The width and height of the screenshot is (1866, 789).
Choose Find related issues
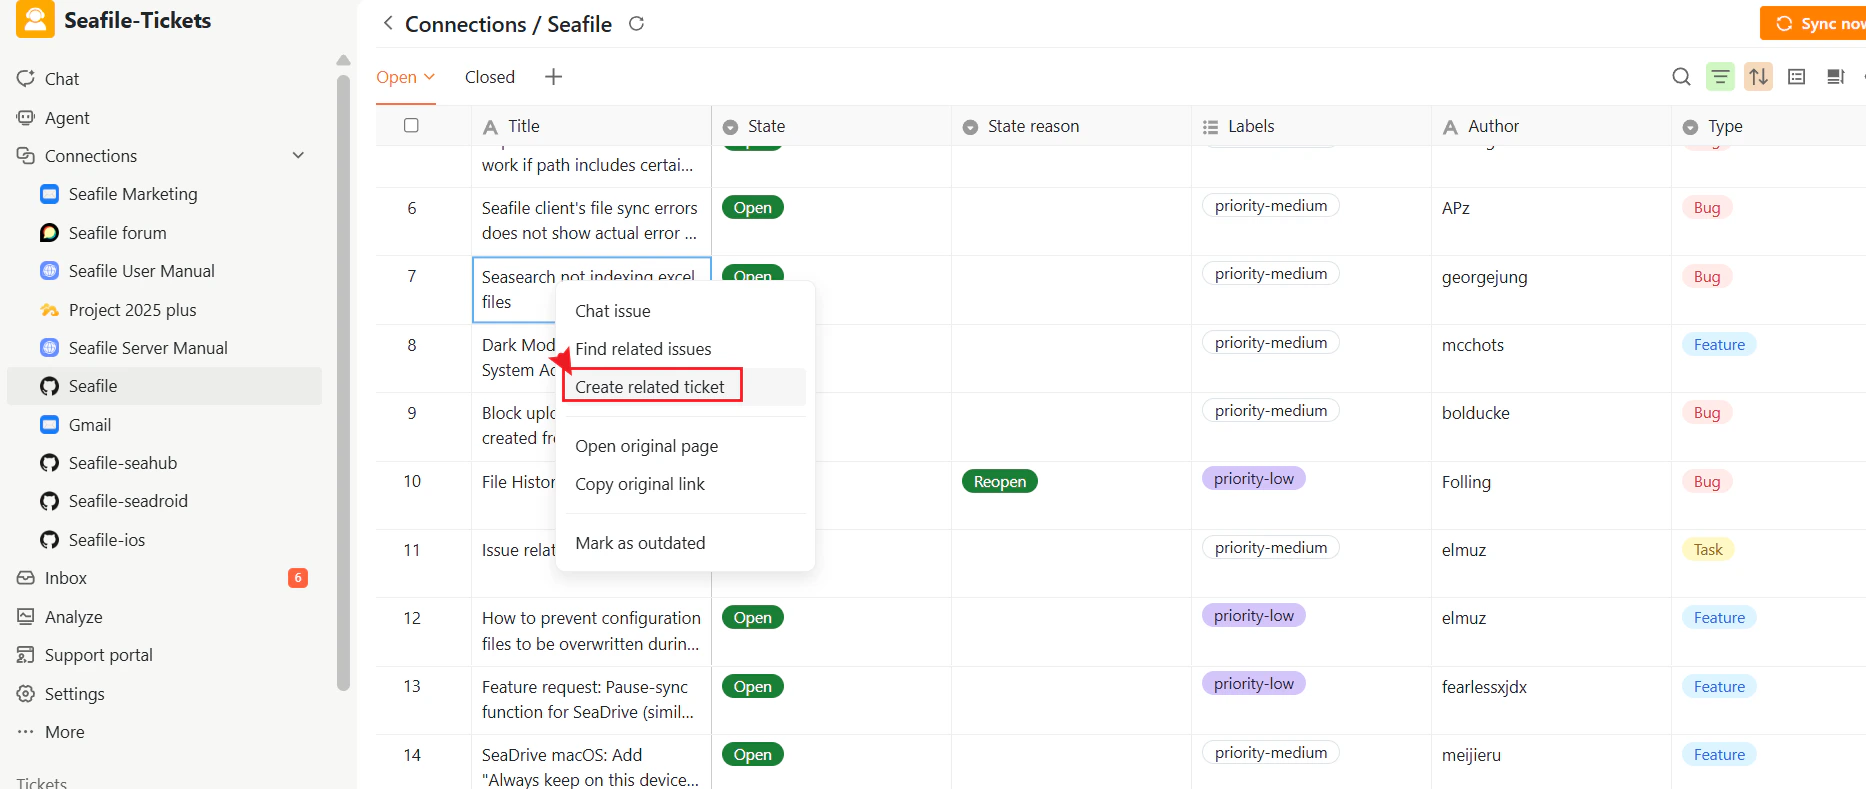tap(685, 349)
